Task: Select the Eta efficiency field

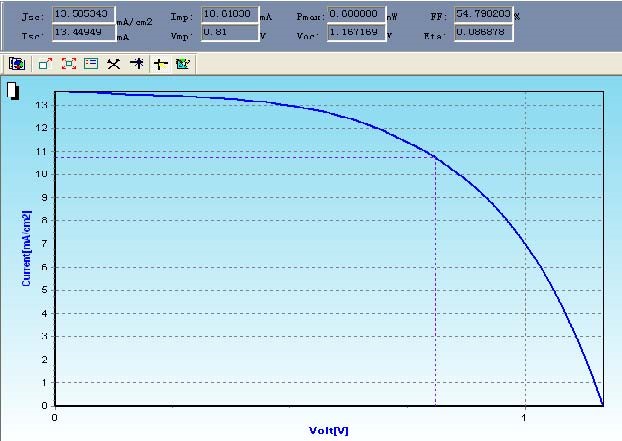Action: (x=483, y=32)
